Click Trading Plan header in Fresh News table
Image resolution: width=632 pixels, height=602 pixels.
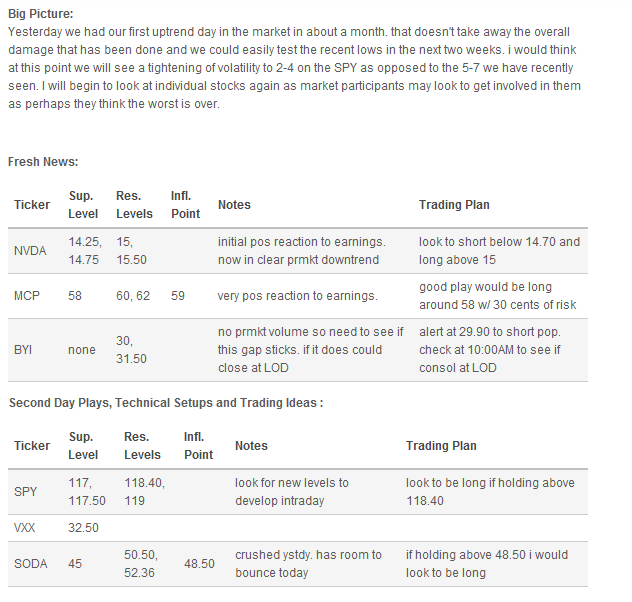click(x=454, y=205)
